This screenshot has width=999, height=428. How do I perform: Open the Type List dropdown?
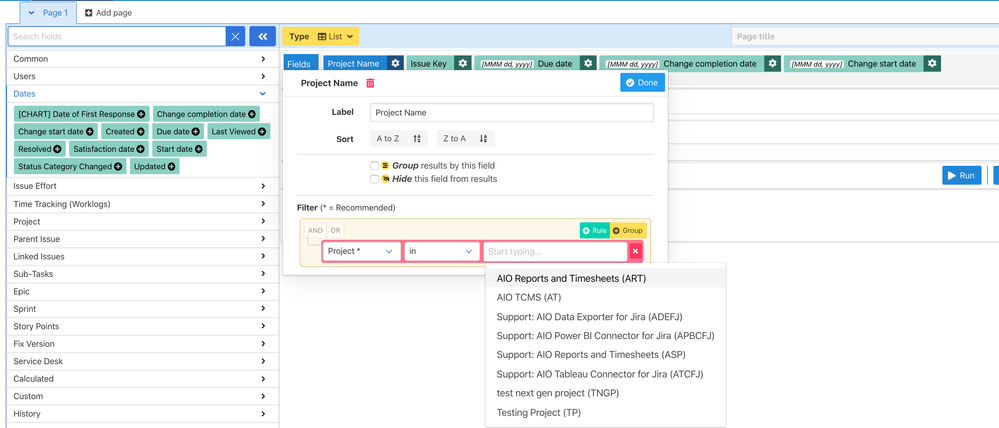point(320,37)
